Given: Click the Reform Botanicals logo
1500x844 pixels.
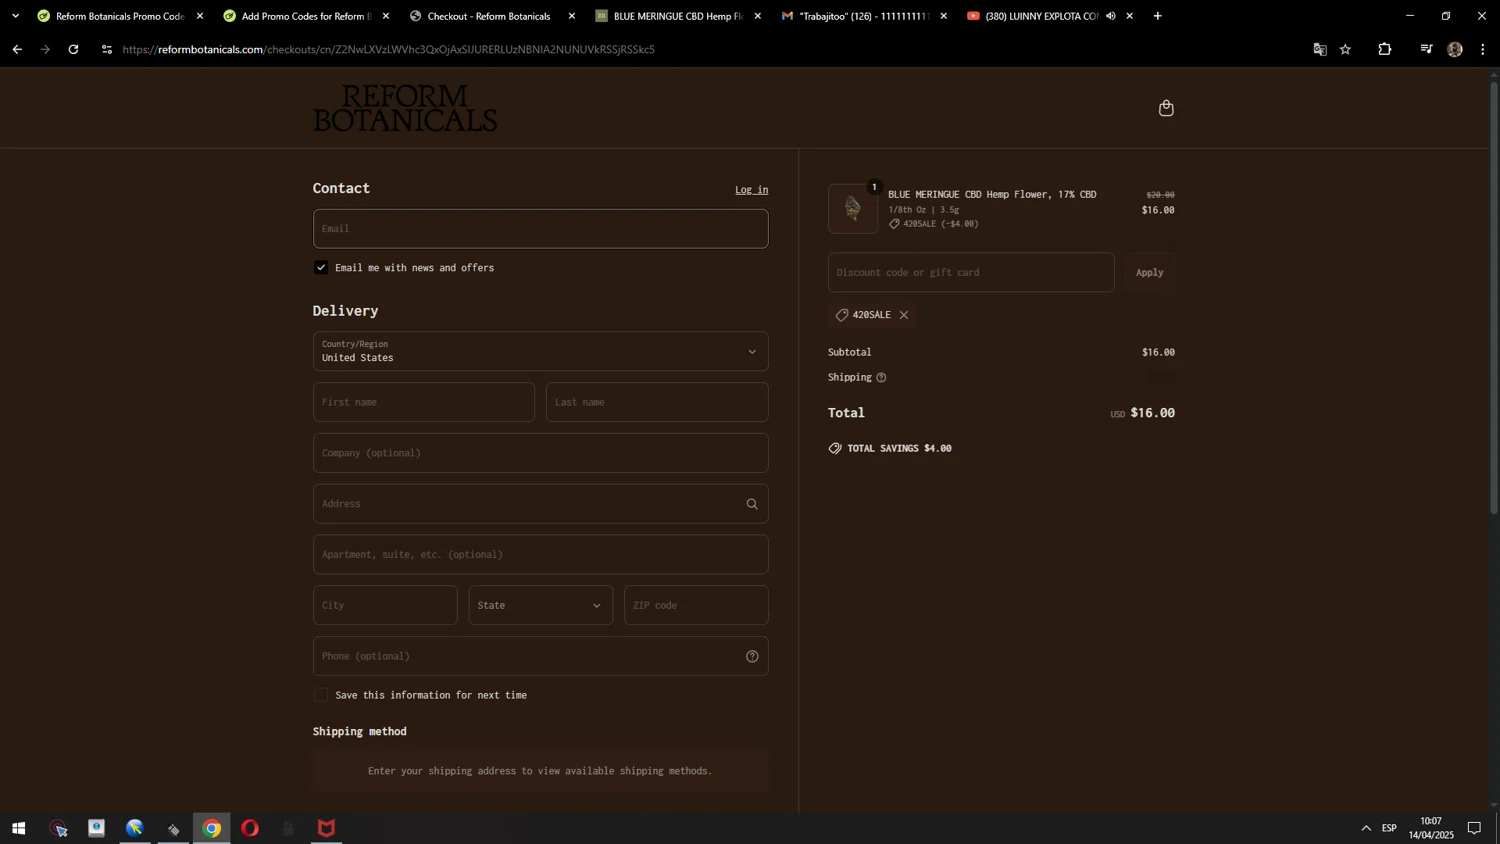Looking at the screenshot, I should (405, 108).
